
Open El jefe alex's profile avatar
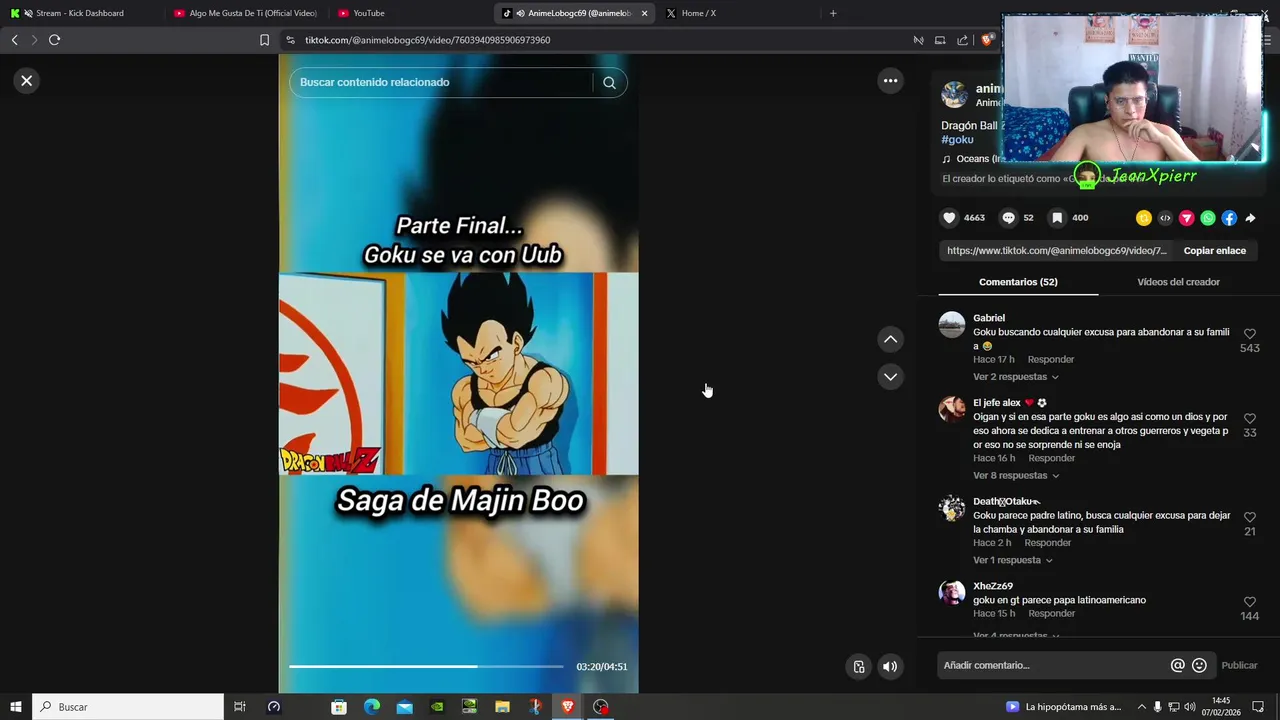tap(952, 409)
